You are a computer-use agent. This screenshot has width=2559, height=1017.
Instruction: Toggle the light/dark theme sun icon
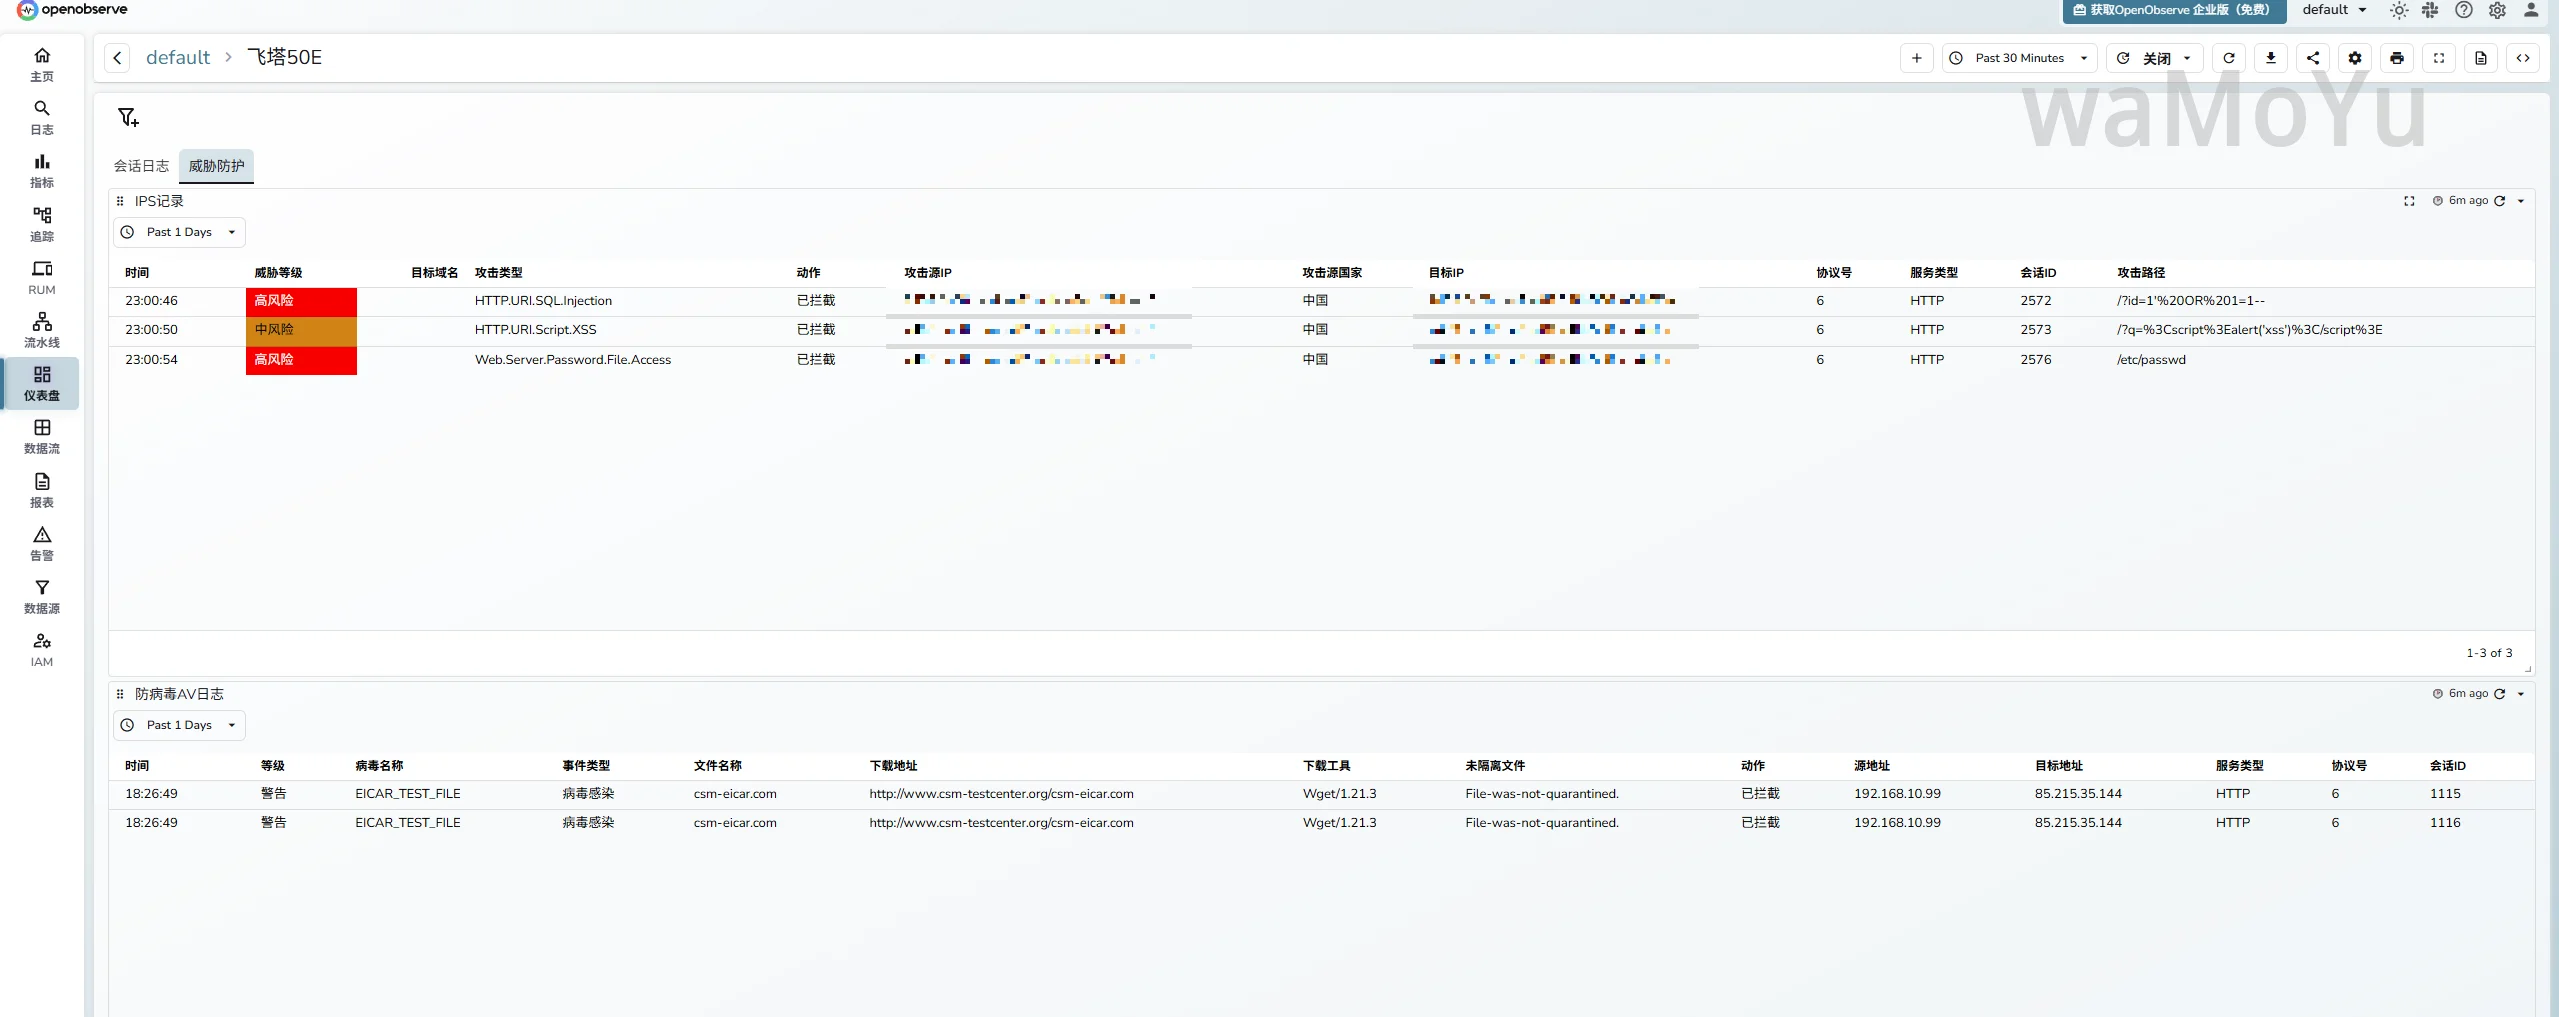pyautogui.click(x=2398, y=10)
